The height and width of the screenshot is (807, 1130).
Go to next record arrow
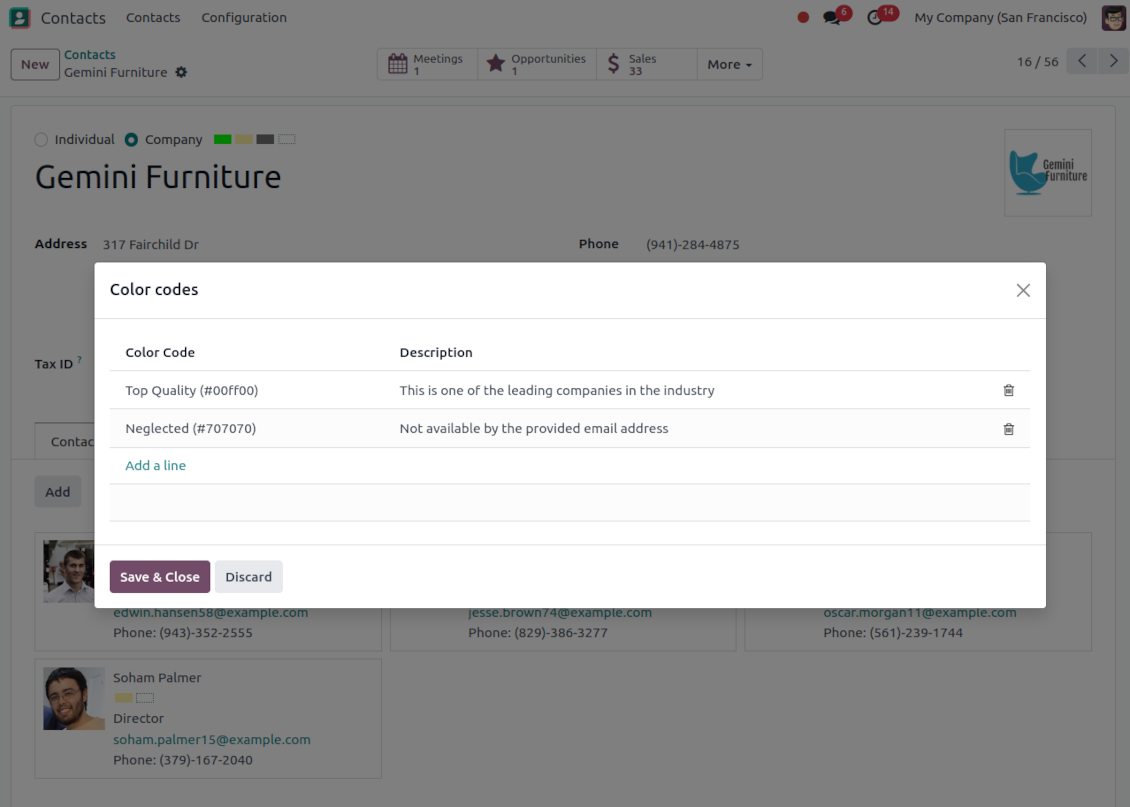pos(1113,62)
